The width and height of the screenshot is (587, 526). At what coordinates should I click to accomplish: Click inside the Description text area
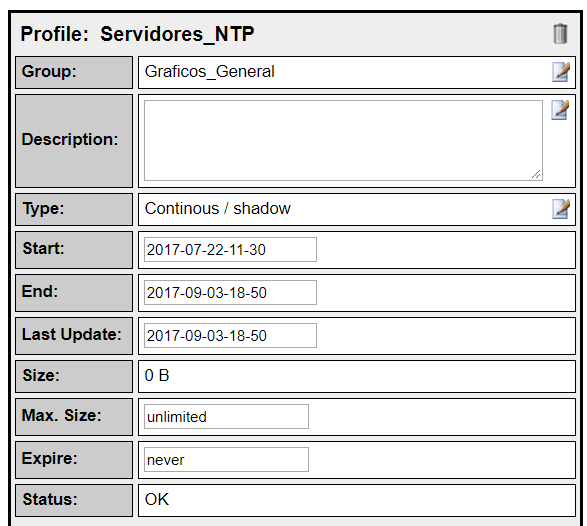click(343, 140)
